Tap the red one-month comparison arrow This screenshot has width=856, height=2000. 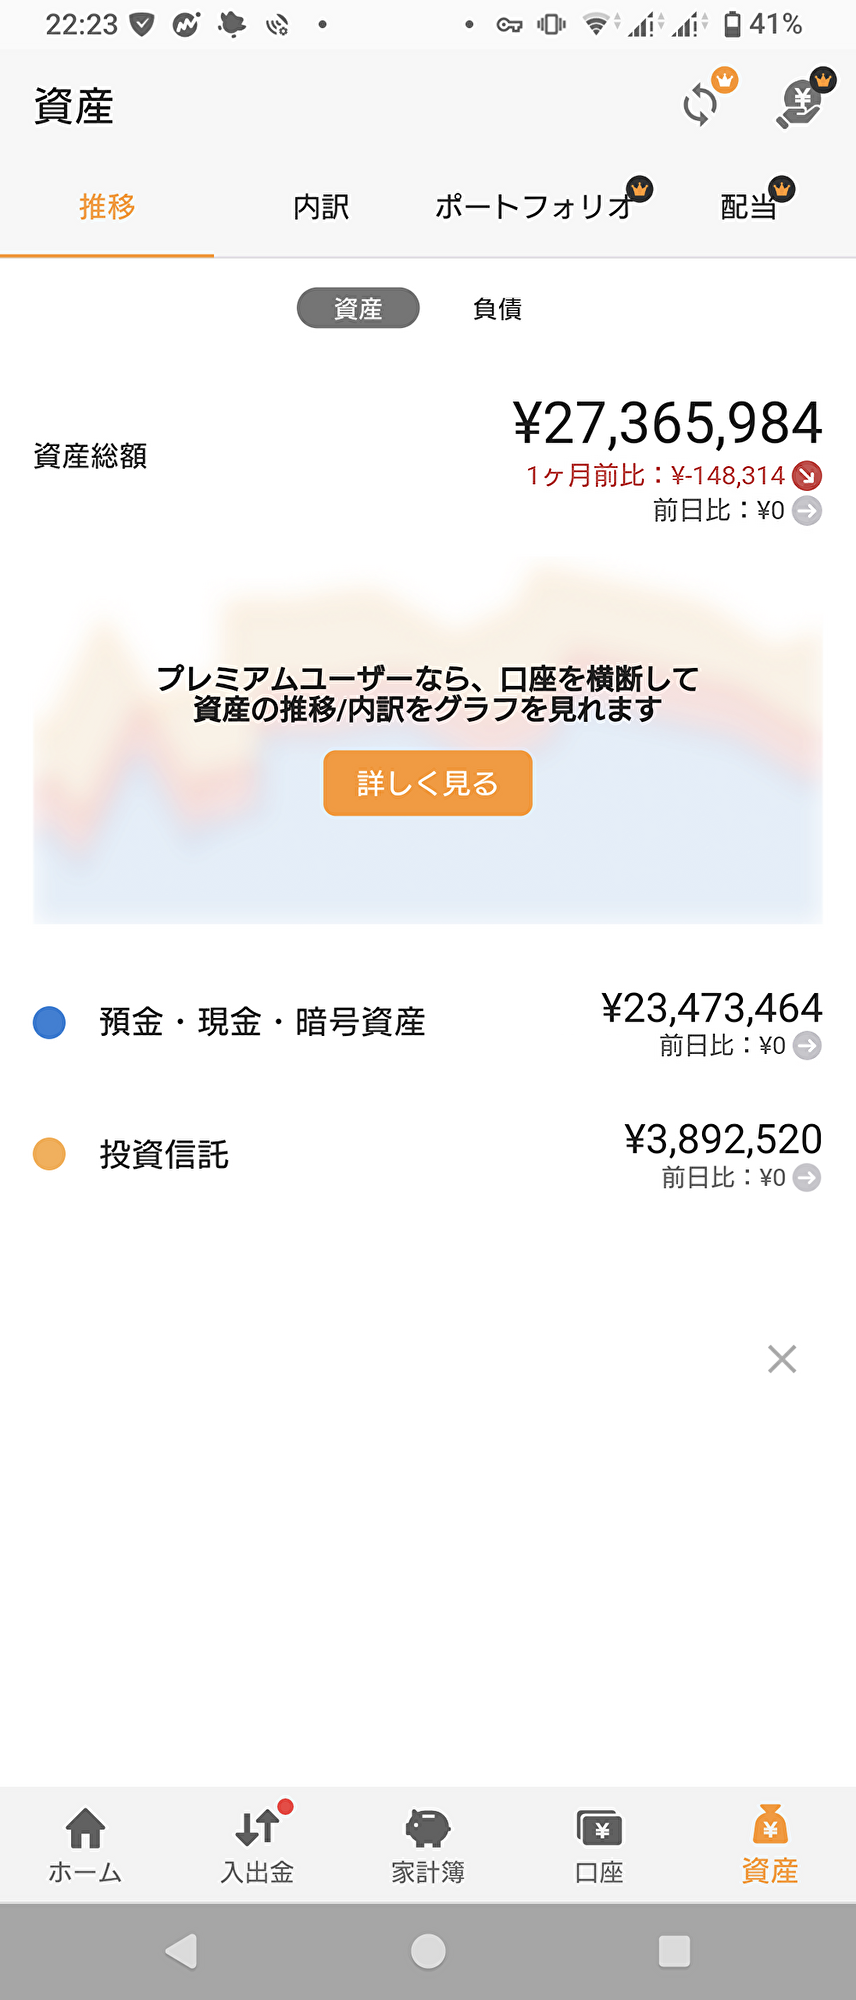pos(807,475)
